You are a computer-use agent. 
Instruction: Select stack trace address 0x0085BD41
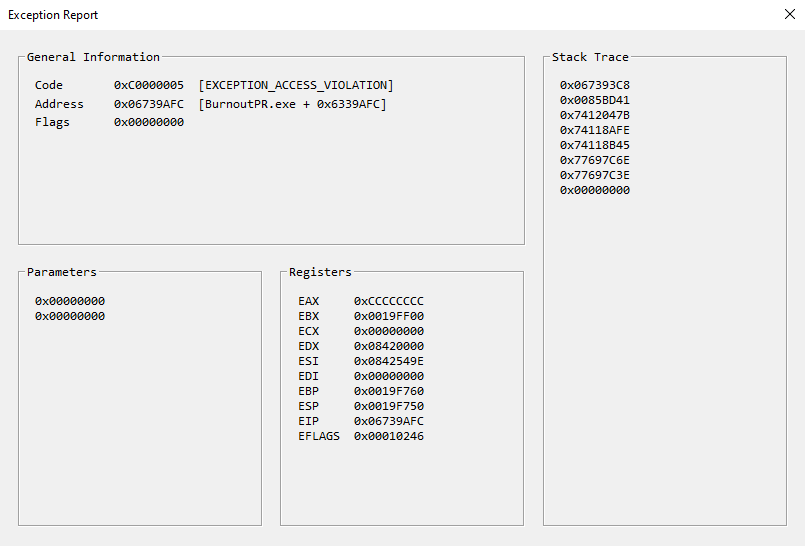tap(594, 101)
